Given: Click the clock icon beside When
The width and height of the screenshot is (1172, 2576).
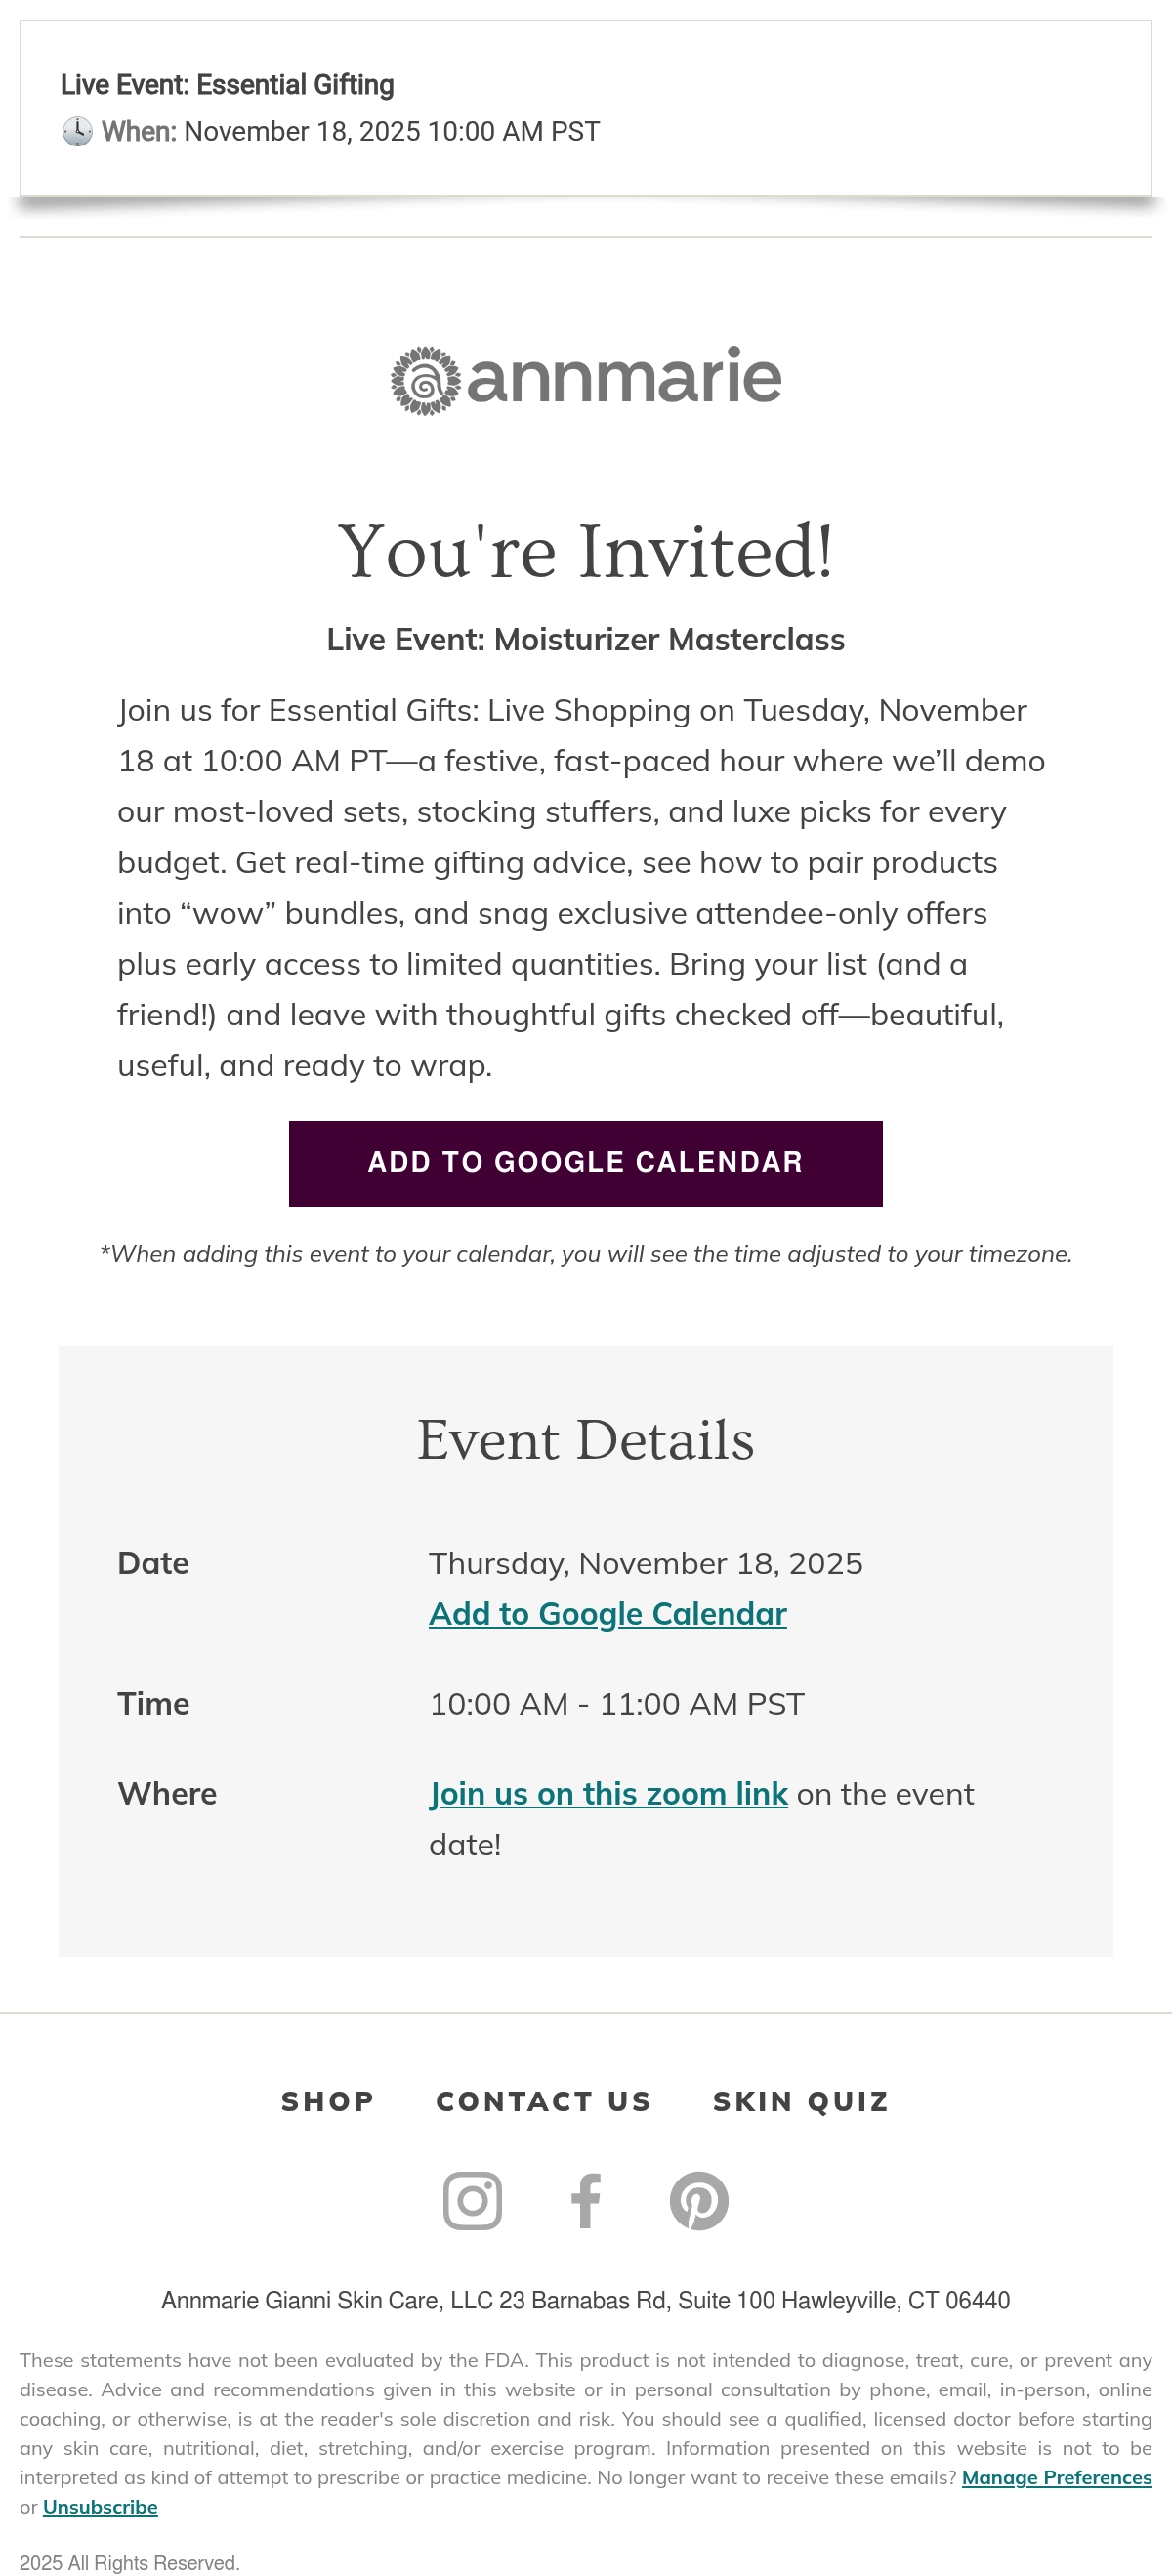Looking at the screenshot, I should coord(77,131).
